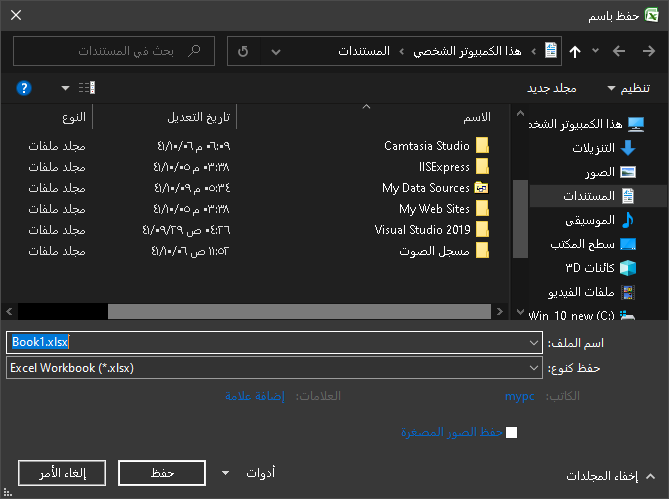Focus the بحث في المستندات search field
669x499 pixels.
coord(114,51)
